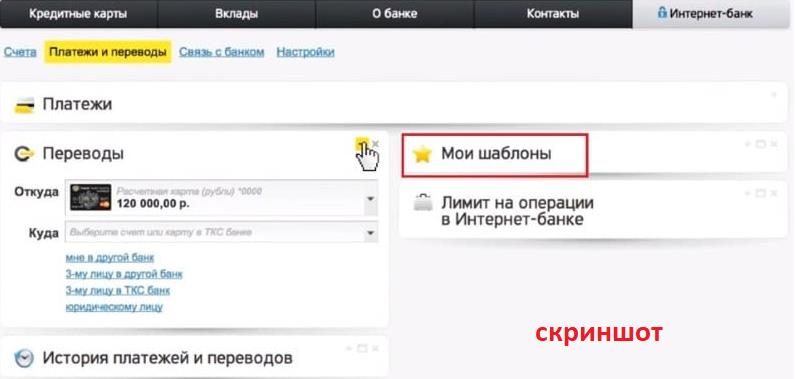
Task: Open the Вклады menu item
Action: point(236,14)
